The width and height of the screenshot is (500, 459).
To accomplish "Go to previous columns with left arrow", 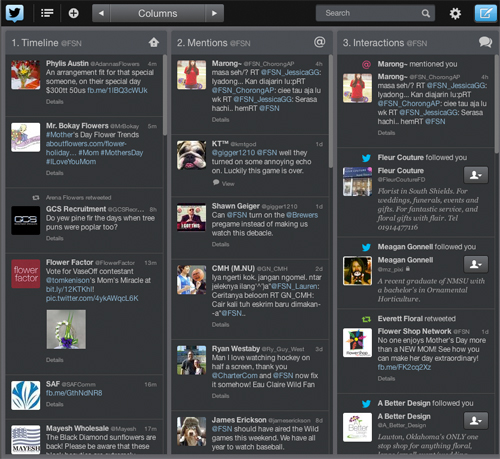I will click(x=101, y=13).
